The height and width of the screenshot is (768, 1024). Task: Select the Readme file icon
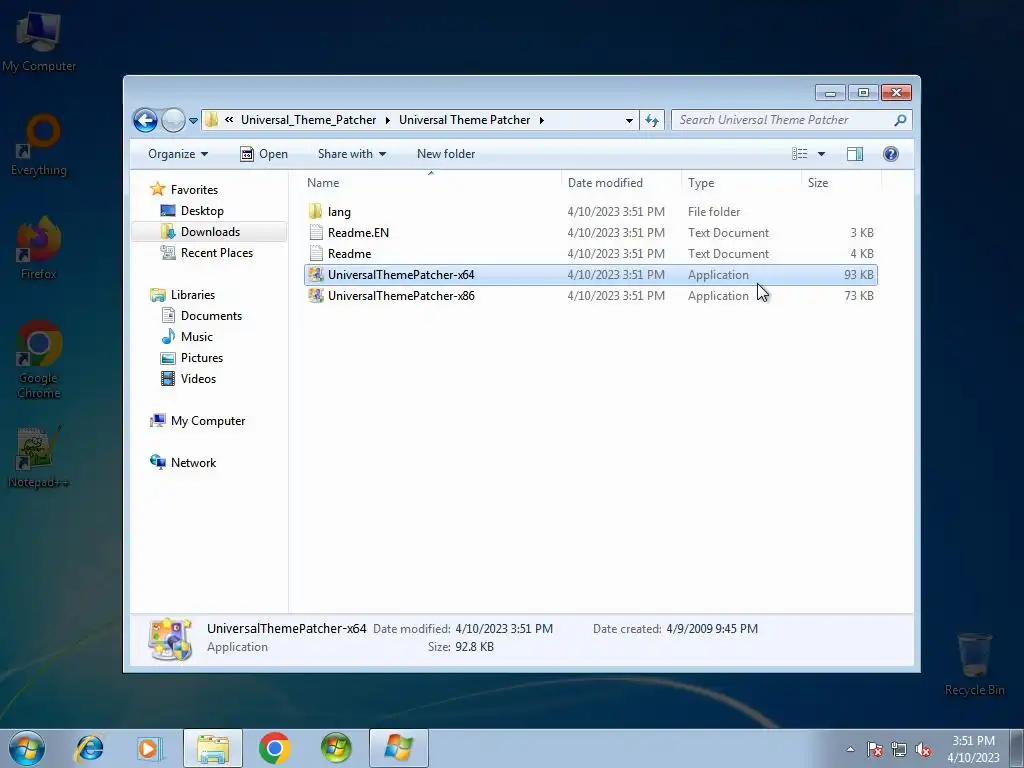(316, 253)
